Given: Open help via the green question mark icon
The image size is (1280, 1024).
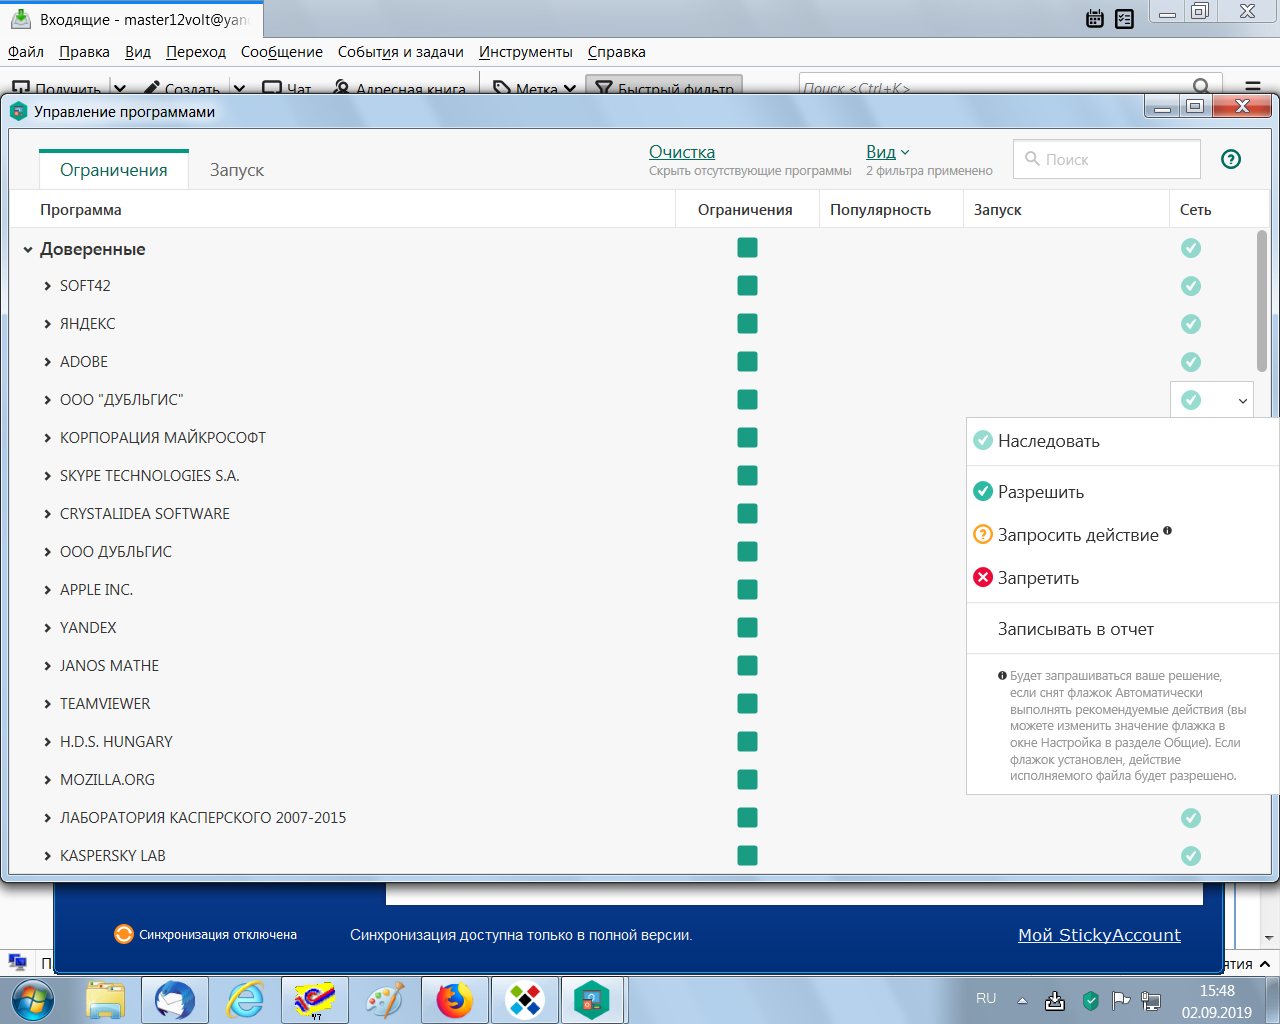Looking at the screenshot, I should [1231, 159].
